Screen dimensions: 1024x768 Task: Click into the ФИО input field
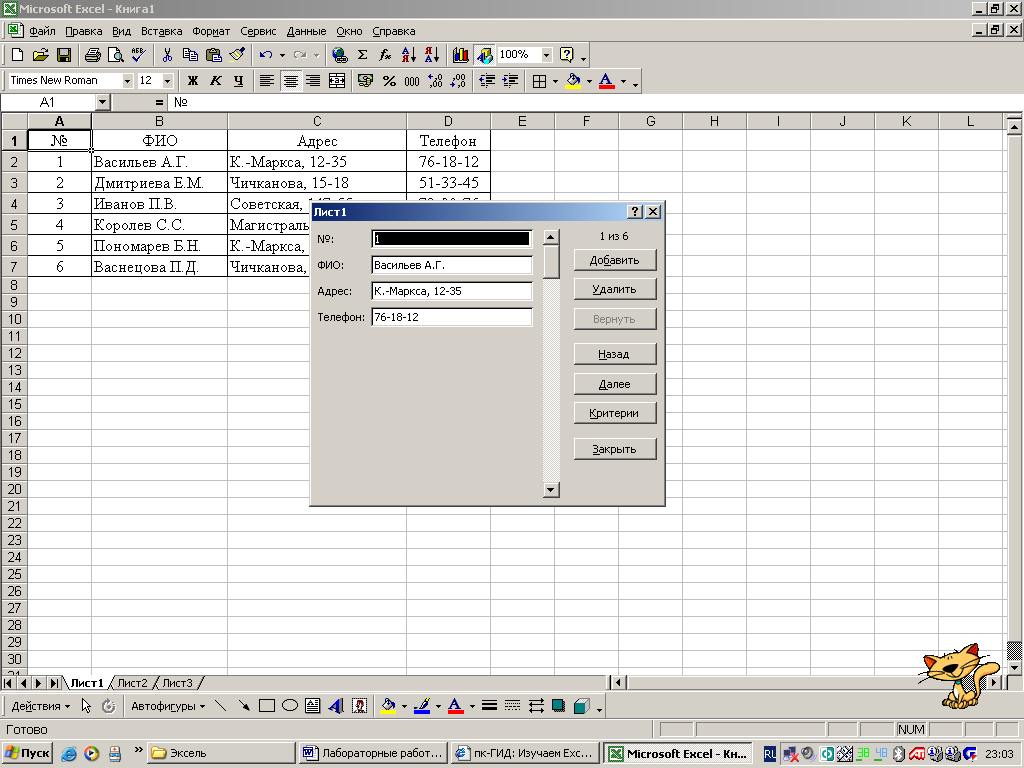[x=452, y=265]
